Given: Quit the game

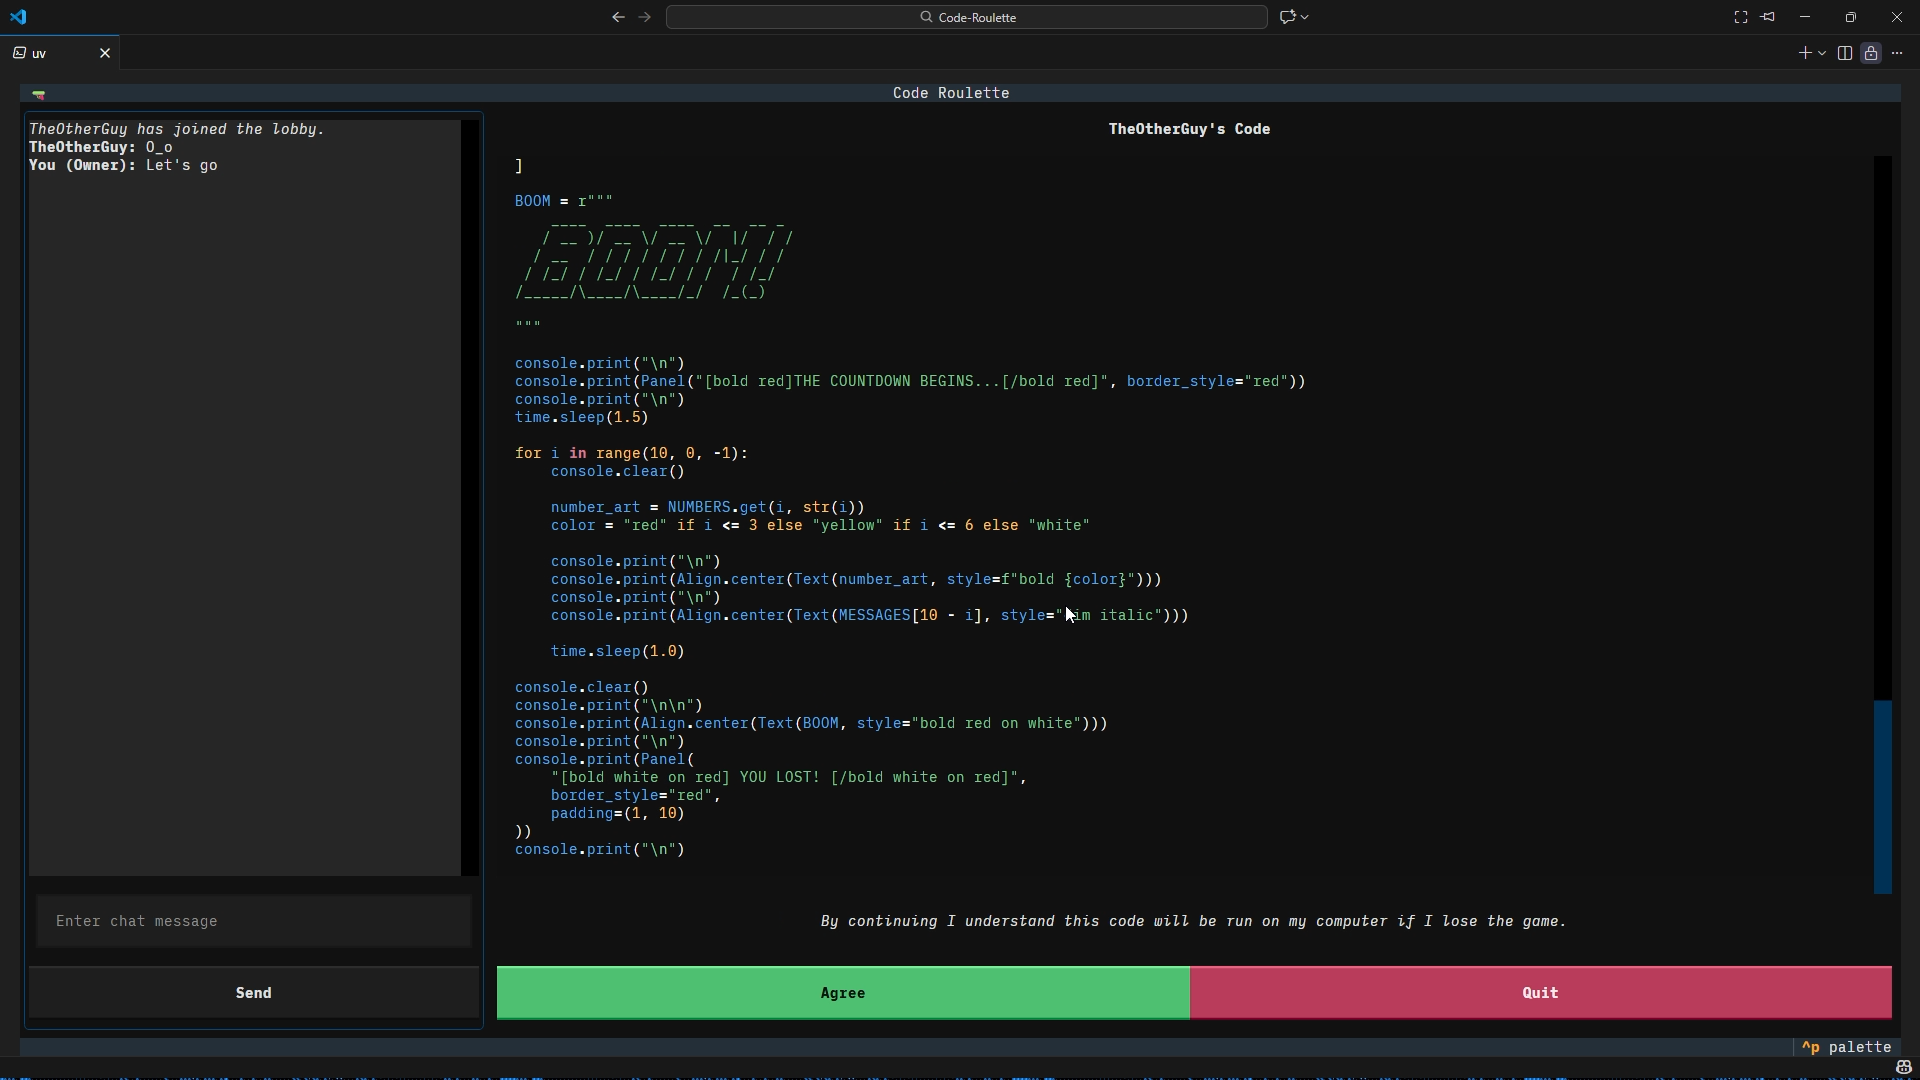Looking at the screenshot, I should (x=1541, y=993).
